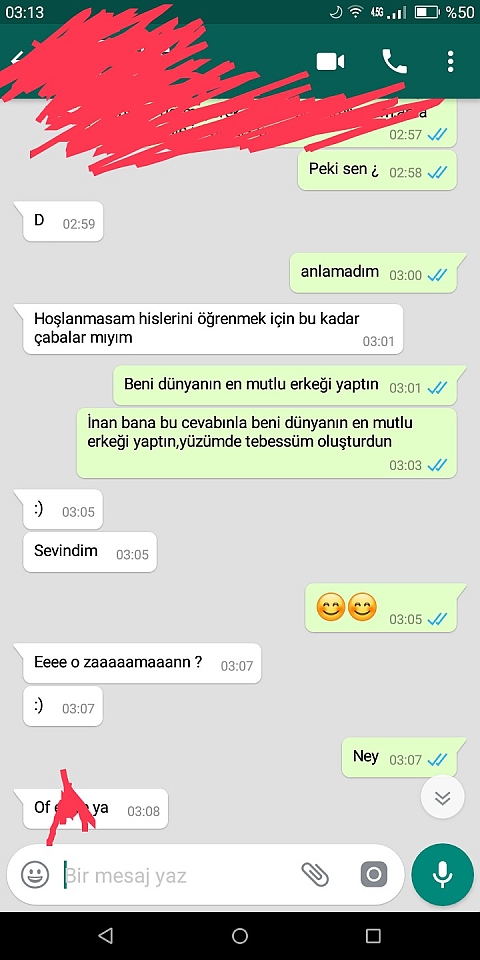This screenshot has width=480, height=960.
Task: Tap Android home circle button
Action: [240, 935]
